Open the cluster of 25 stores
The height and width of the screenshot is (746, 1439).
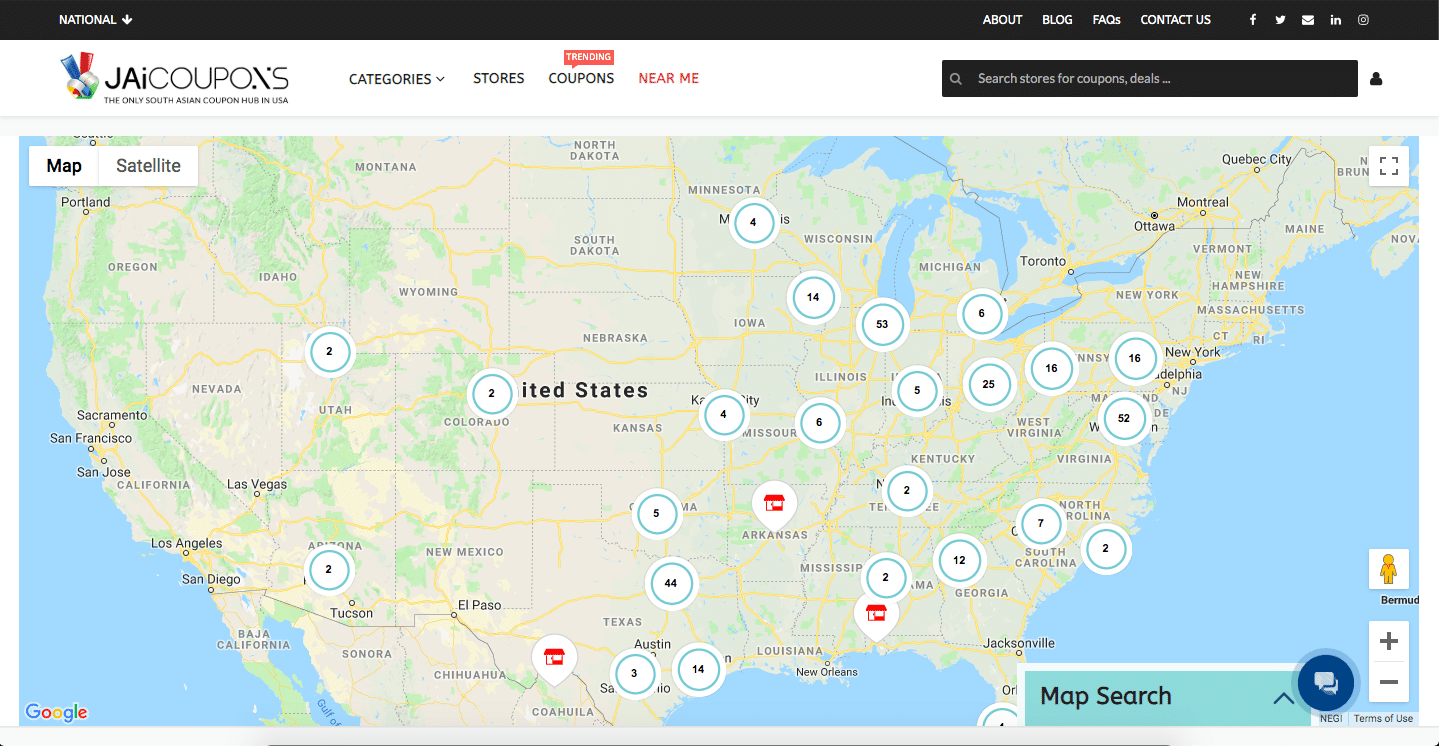click(989, 384)
